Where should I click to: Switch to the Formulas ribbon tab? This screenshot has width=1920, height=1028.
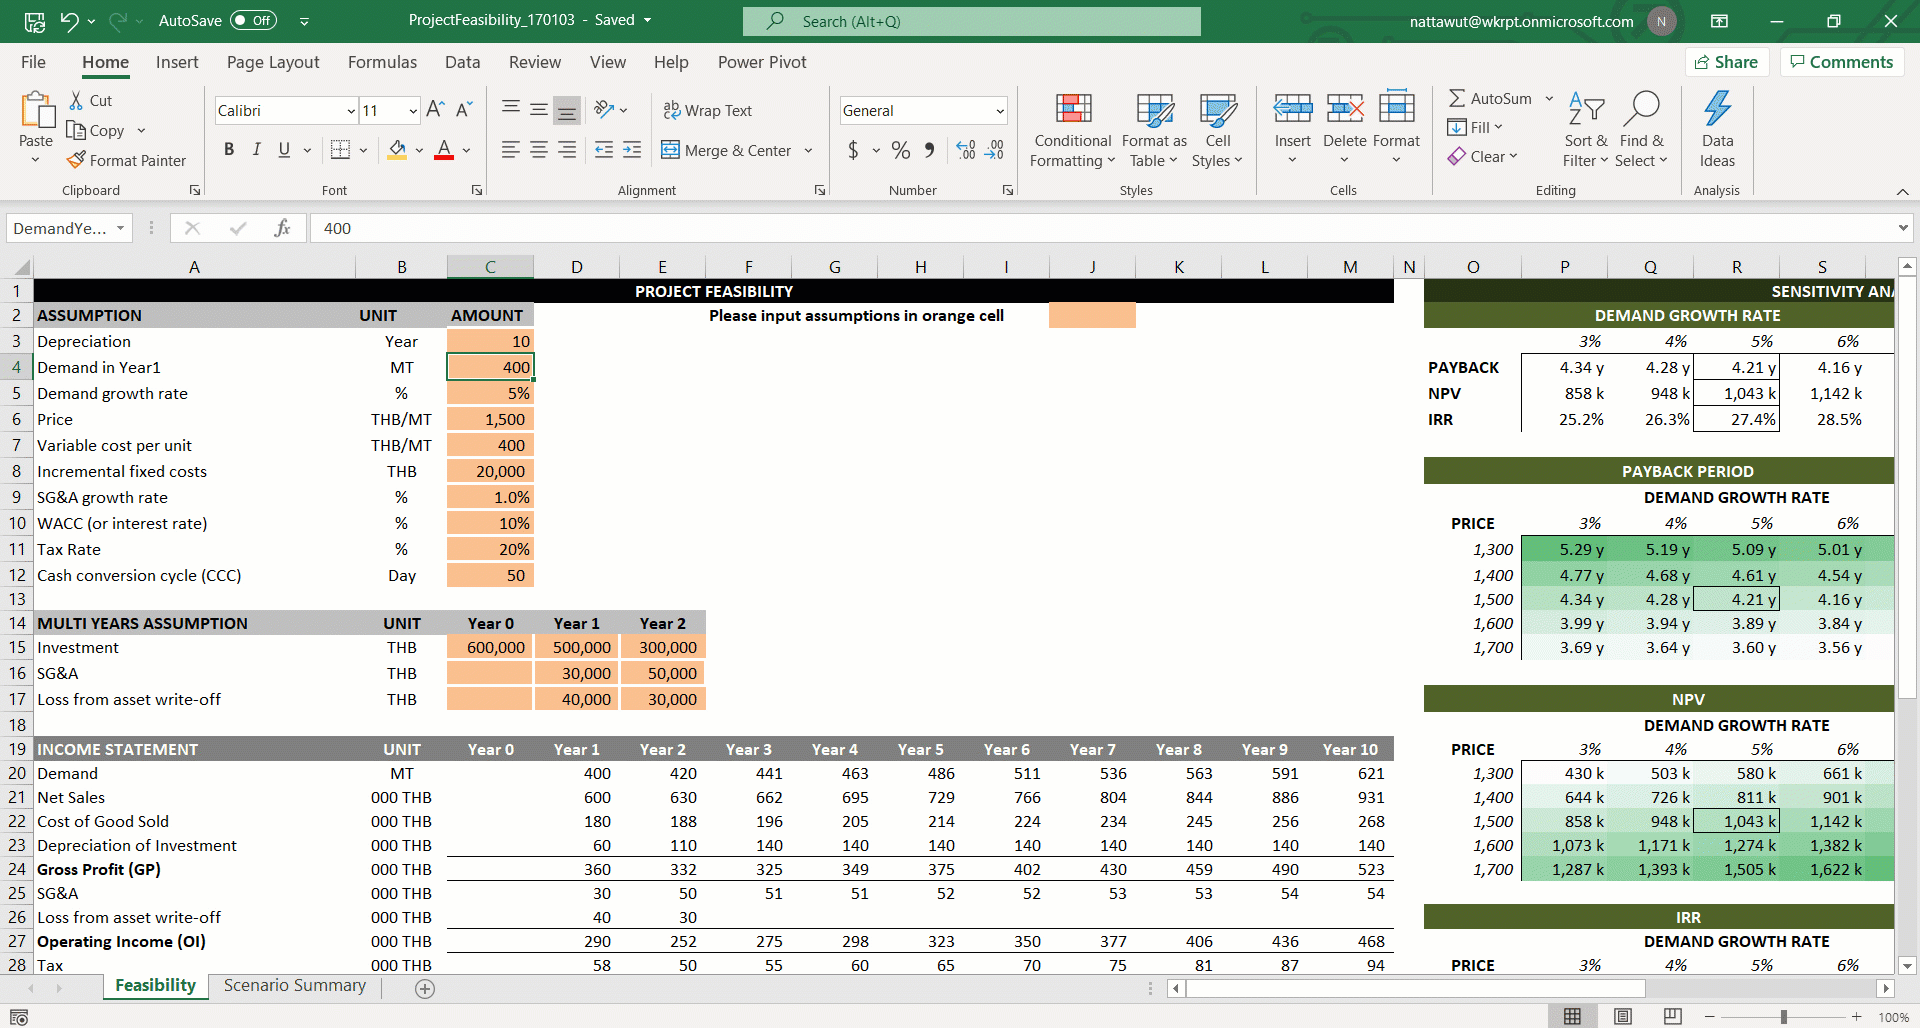click(382, 62)
